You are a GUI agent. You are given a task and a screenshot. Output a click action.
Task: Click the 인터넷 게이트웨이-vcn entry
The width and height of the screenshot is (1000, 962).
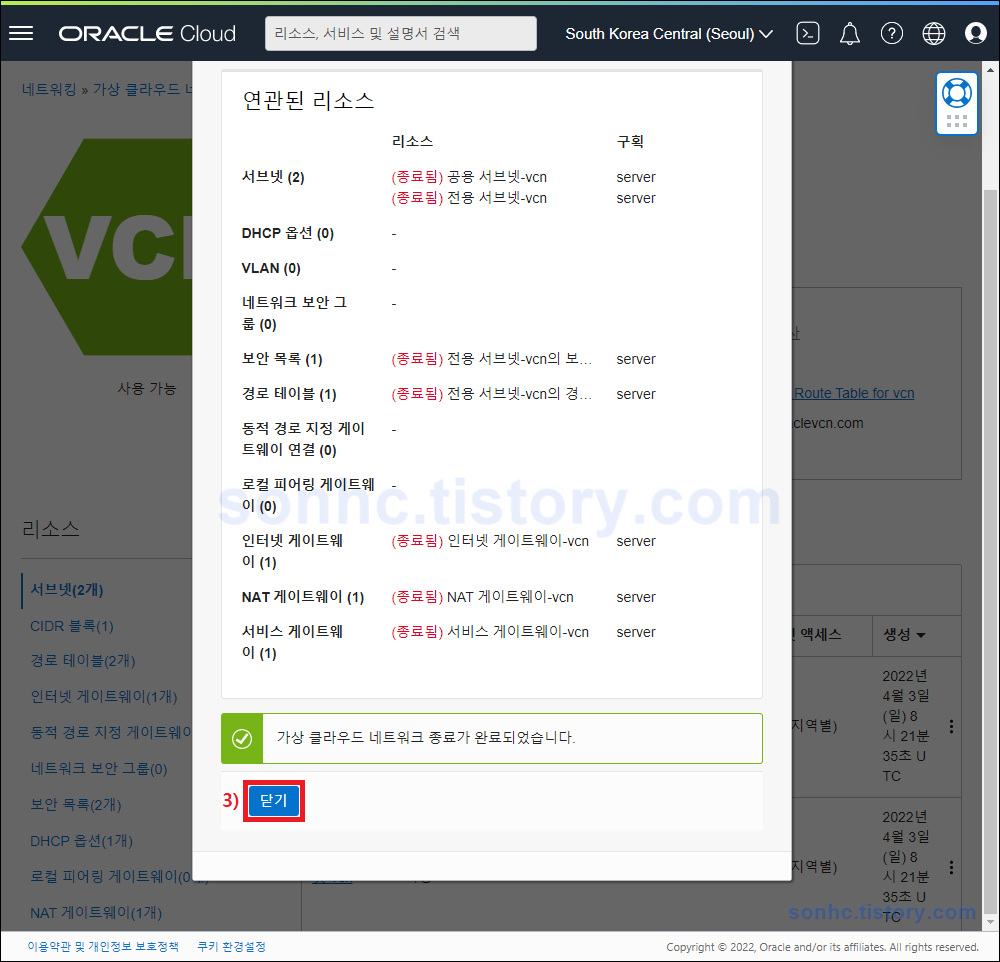click(x=490, y=541)
